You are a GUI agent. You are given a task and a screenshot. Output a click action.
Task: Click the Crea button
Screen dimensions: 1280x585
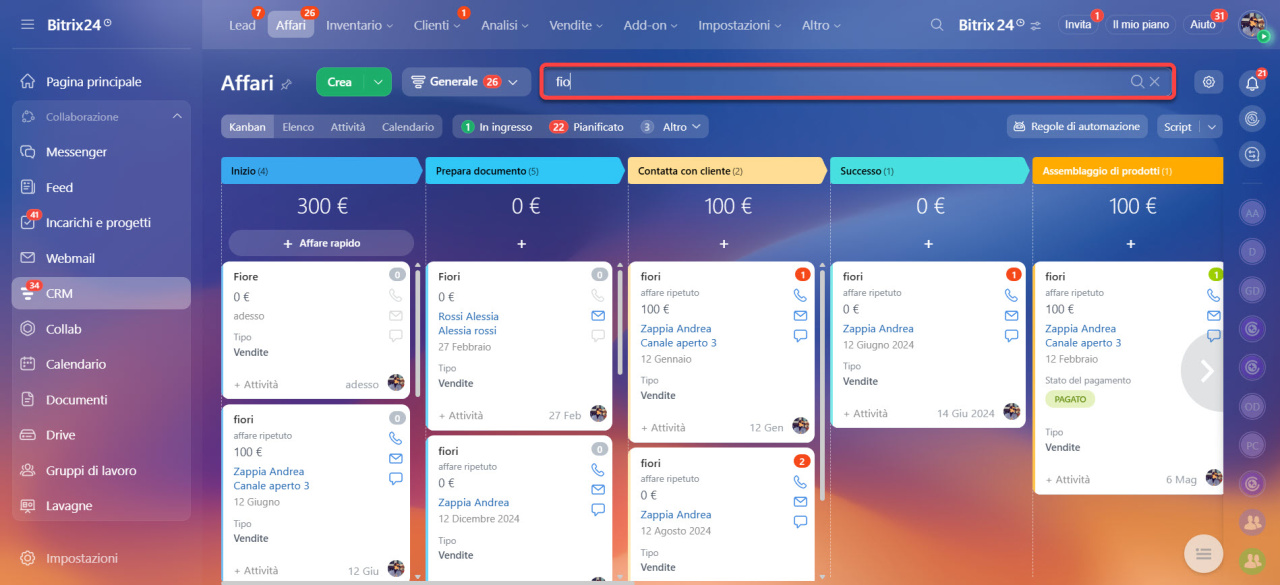(x=340, y=82)
